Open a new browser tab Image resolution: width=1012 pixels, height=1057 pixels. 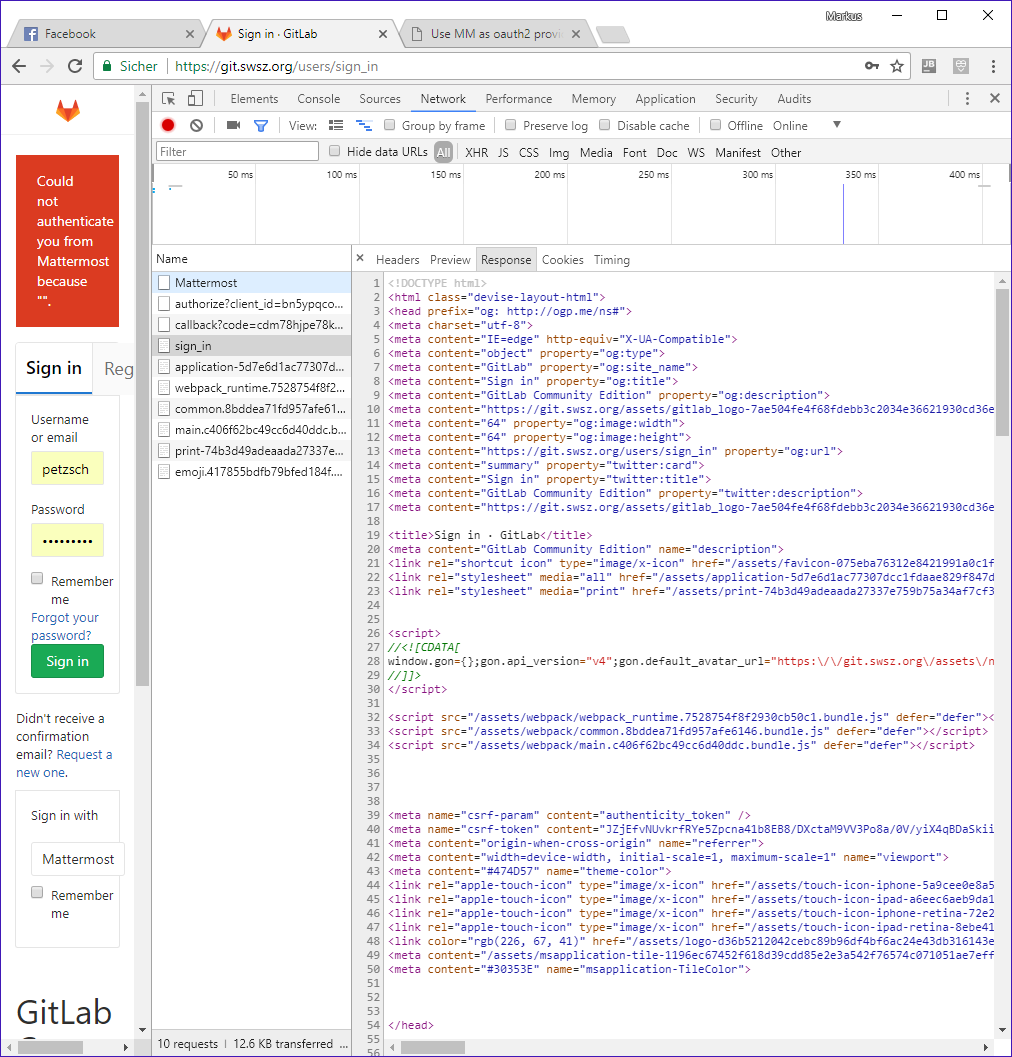[x=613, y=34]
